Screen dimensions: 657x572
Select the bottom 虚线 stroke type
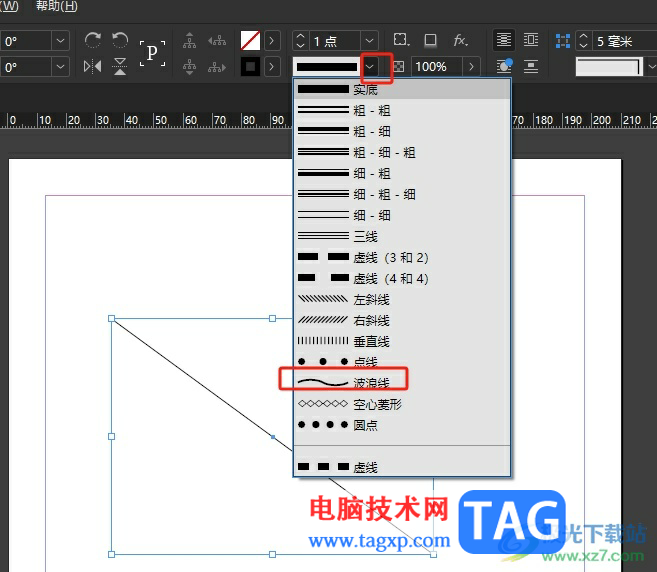[402, 467]
